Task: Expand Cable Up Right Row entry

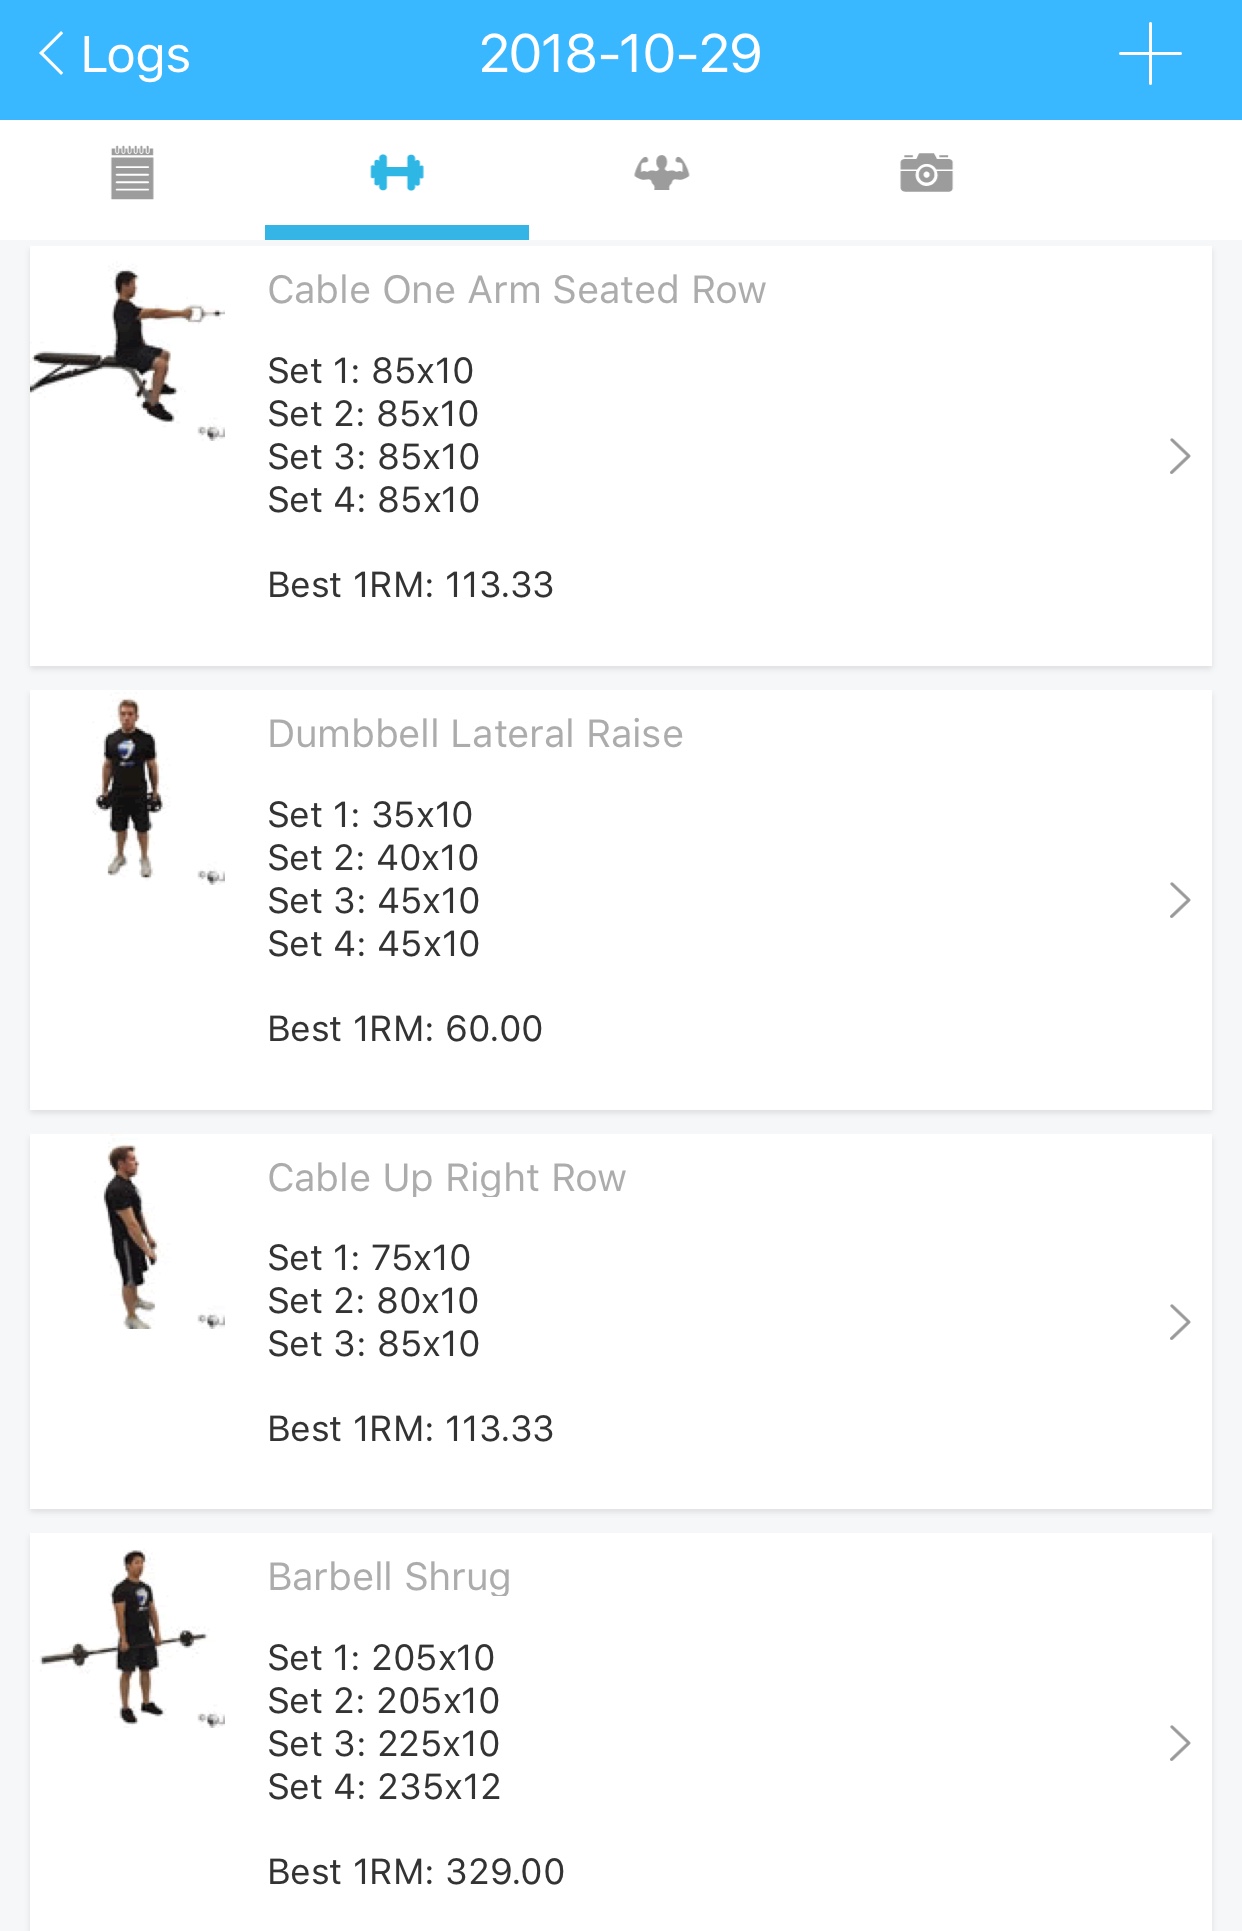Action: [1180, 1322]
